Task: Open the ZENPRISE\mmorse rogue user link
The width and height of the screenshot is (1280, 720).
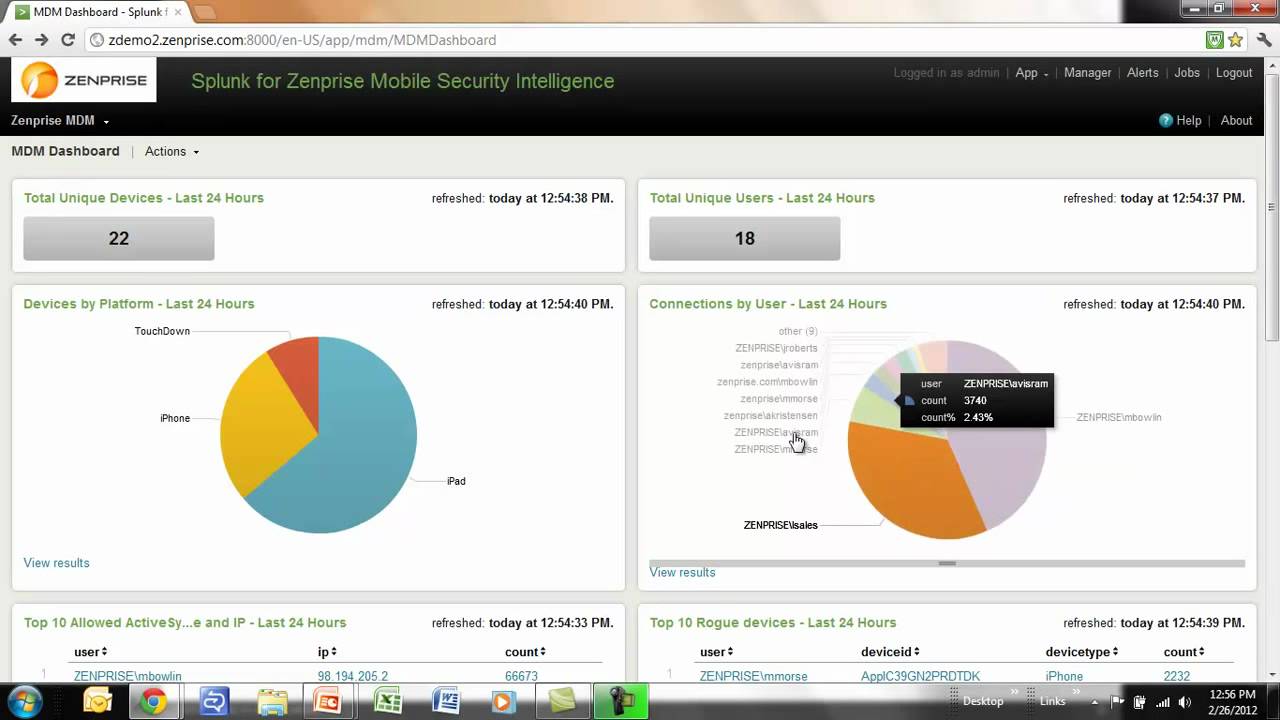Action: point(754,677)
